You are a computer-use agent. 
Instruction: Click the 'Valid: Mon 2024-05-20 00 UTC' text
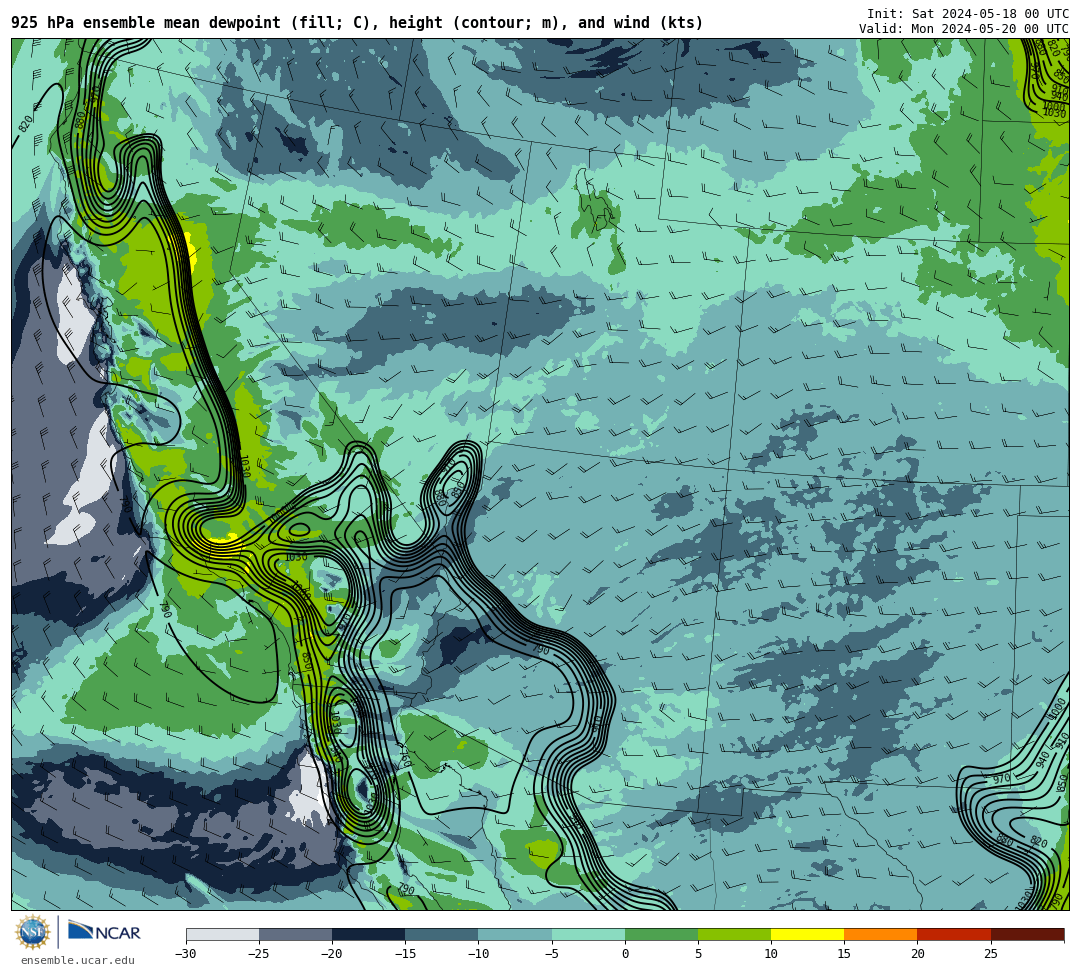[964, 29]
